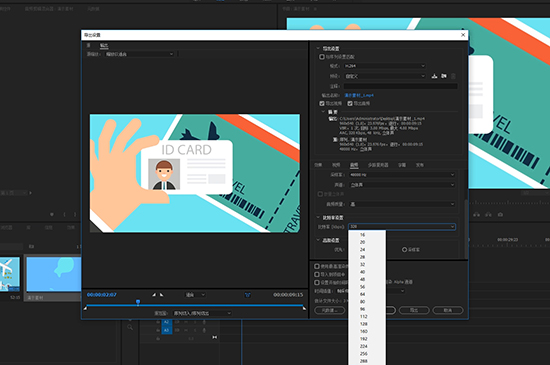Click the delete preset trash icon

(453, 76)
